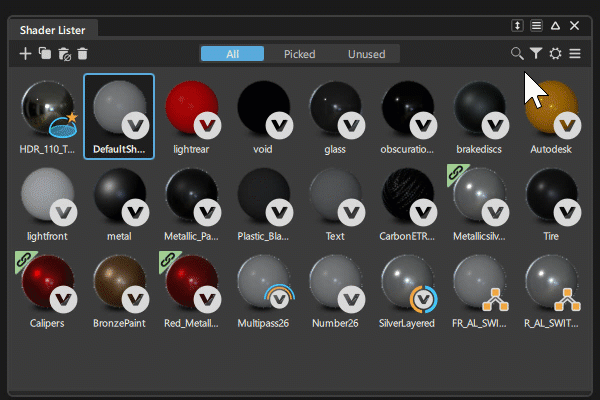Click the switch node badge on R_AL_SWIT
Screen dimensions: 600x400
567,300
